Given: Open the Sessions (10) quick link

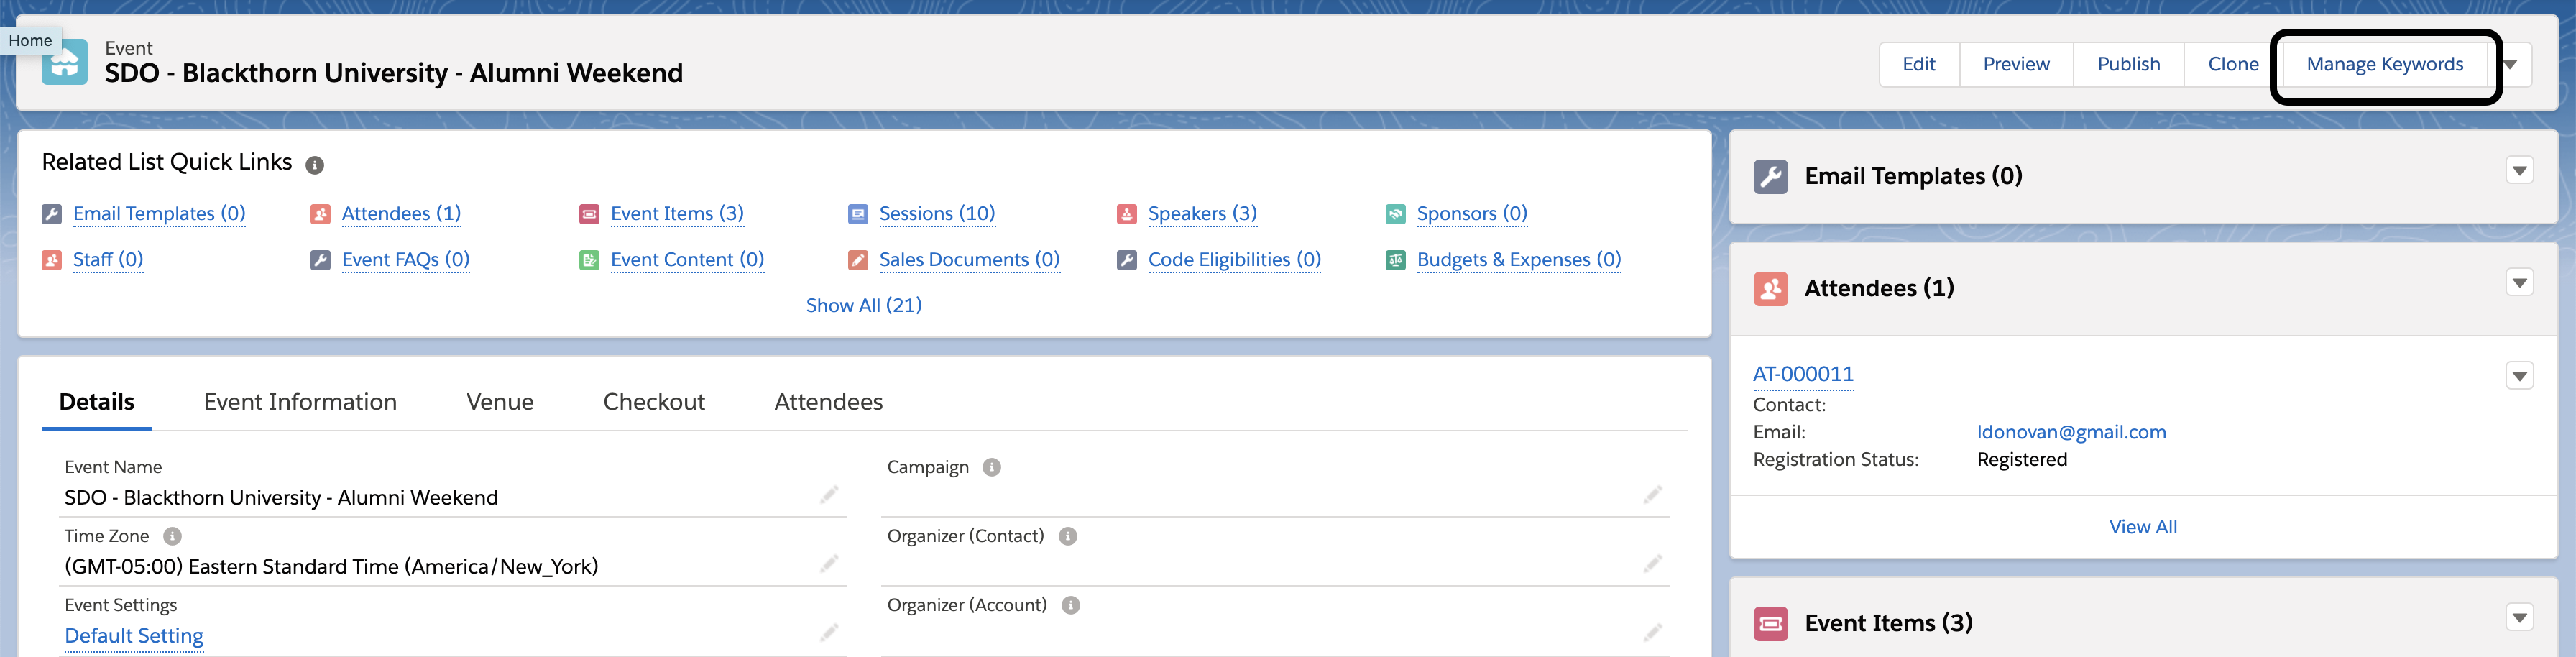Looking at the screenshot, I should point(937,214).
